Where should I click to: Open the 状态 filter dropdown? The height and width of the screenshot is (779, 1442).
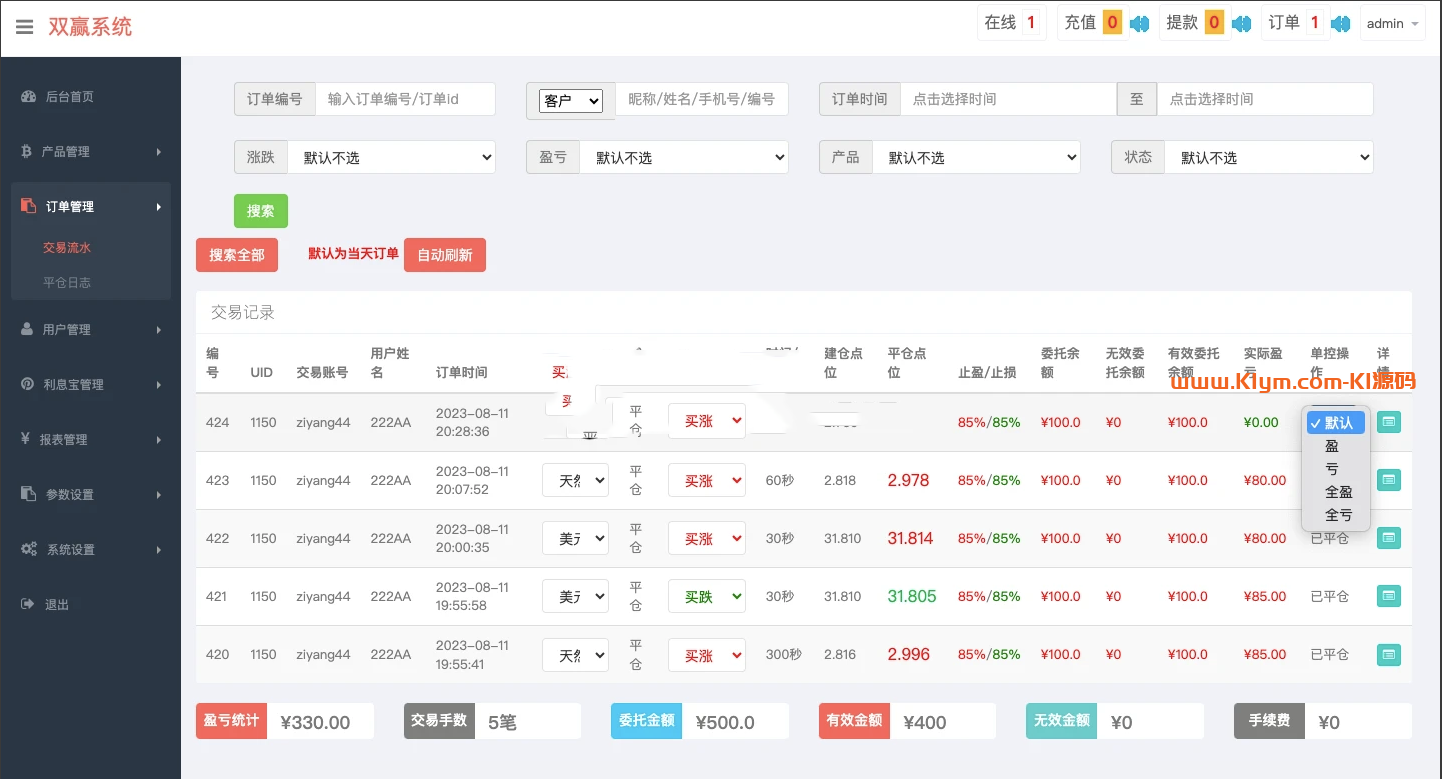point(1268,158)
